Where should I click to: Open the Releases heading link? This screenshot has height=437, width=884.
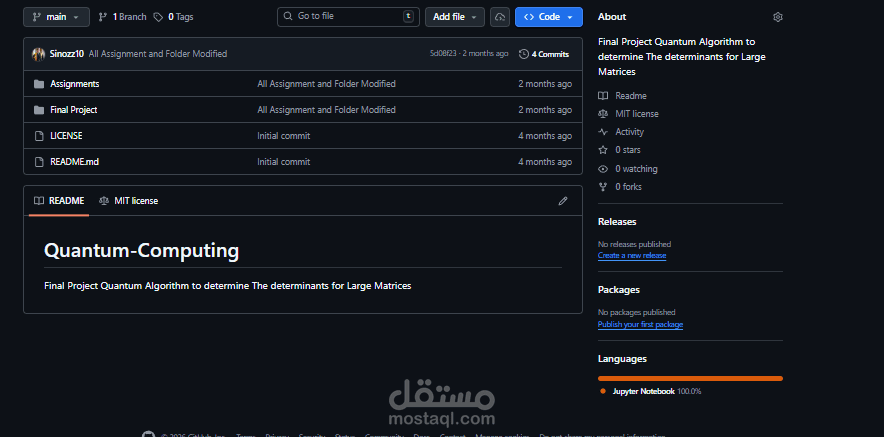click(x=617, y=222)
